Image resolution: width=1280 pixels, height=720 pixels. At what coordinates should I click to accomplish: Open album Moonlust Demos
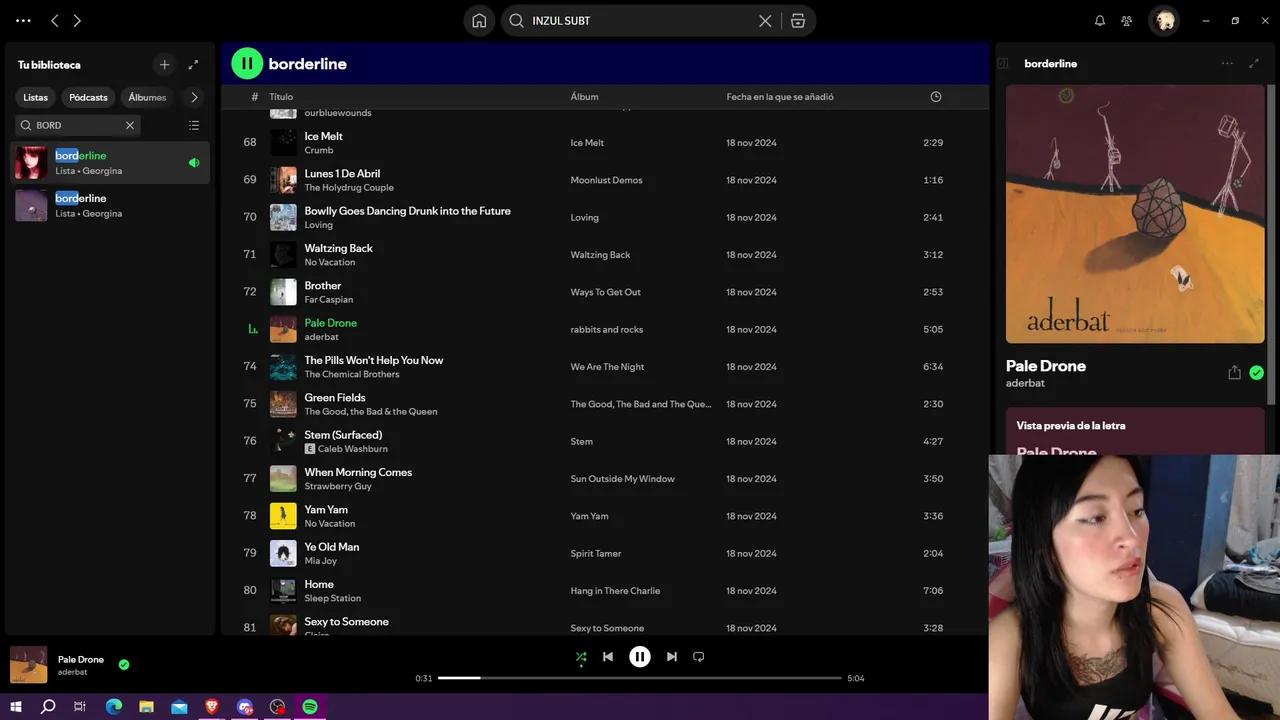click(x=606, y=180)
